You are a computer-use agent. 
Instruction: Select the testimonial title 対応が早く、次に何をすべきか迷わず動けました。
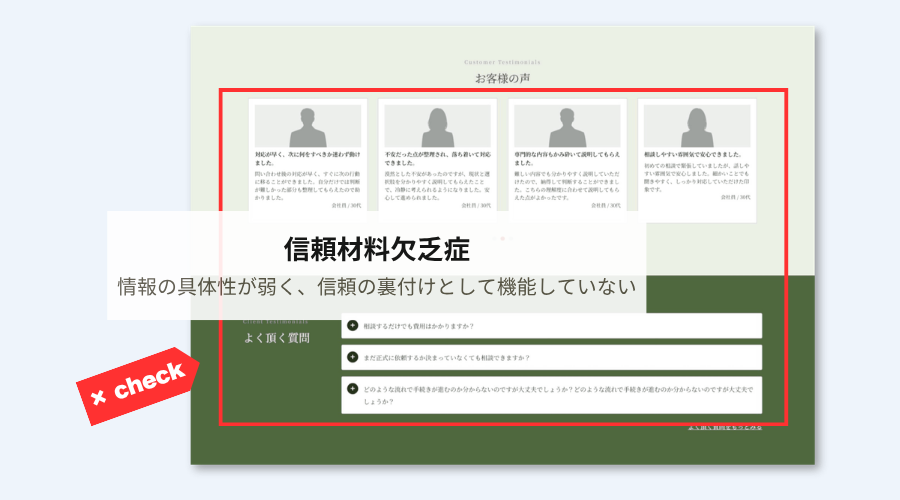click(x=308, y=158)
